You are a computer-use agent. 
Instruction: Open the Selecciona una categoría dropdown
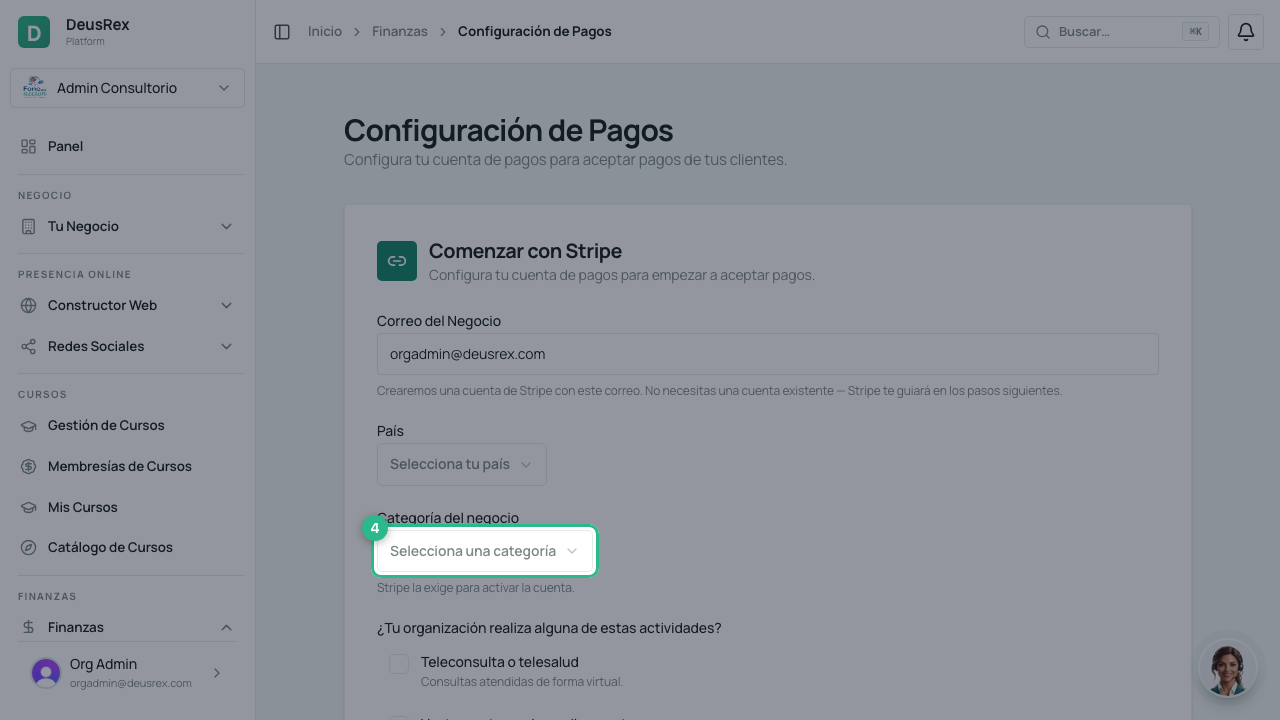(485, 551)
